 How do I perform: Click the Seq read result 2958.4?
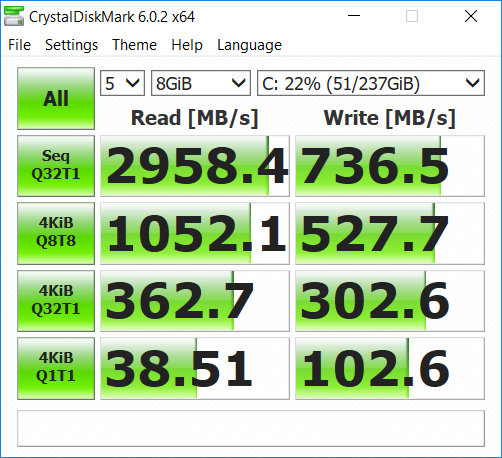coord(195,166)
